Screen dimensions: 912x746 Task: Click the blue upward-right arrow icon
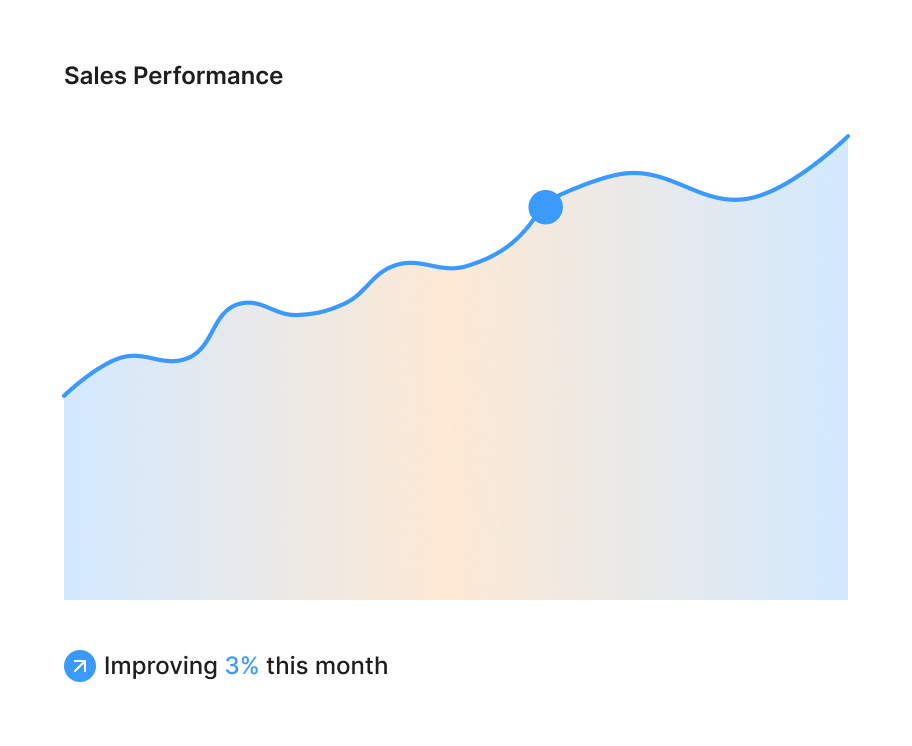pyautogui.click(x=80, y=666)
